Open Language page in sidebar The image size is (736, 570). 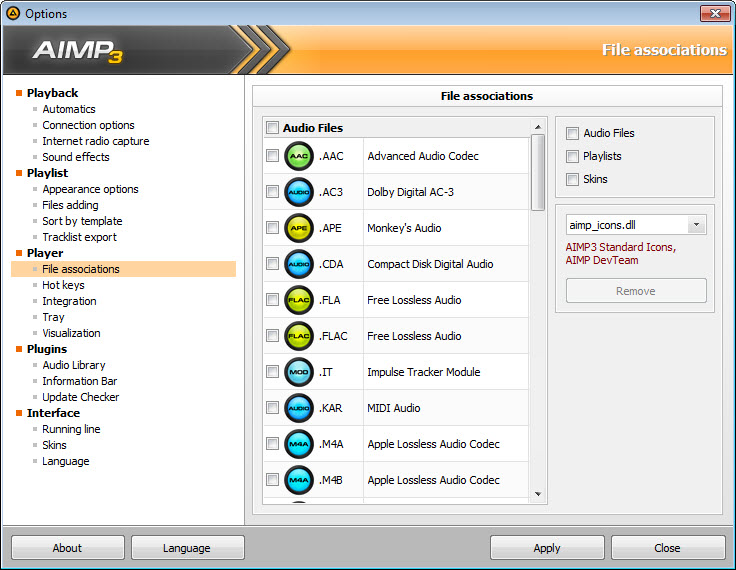[66, 461]
